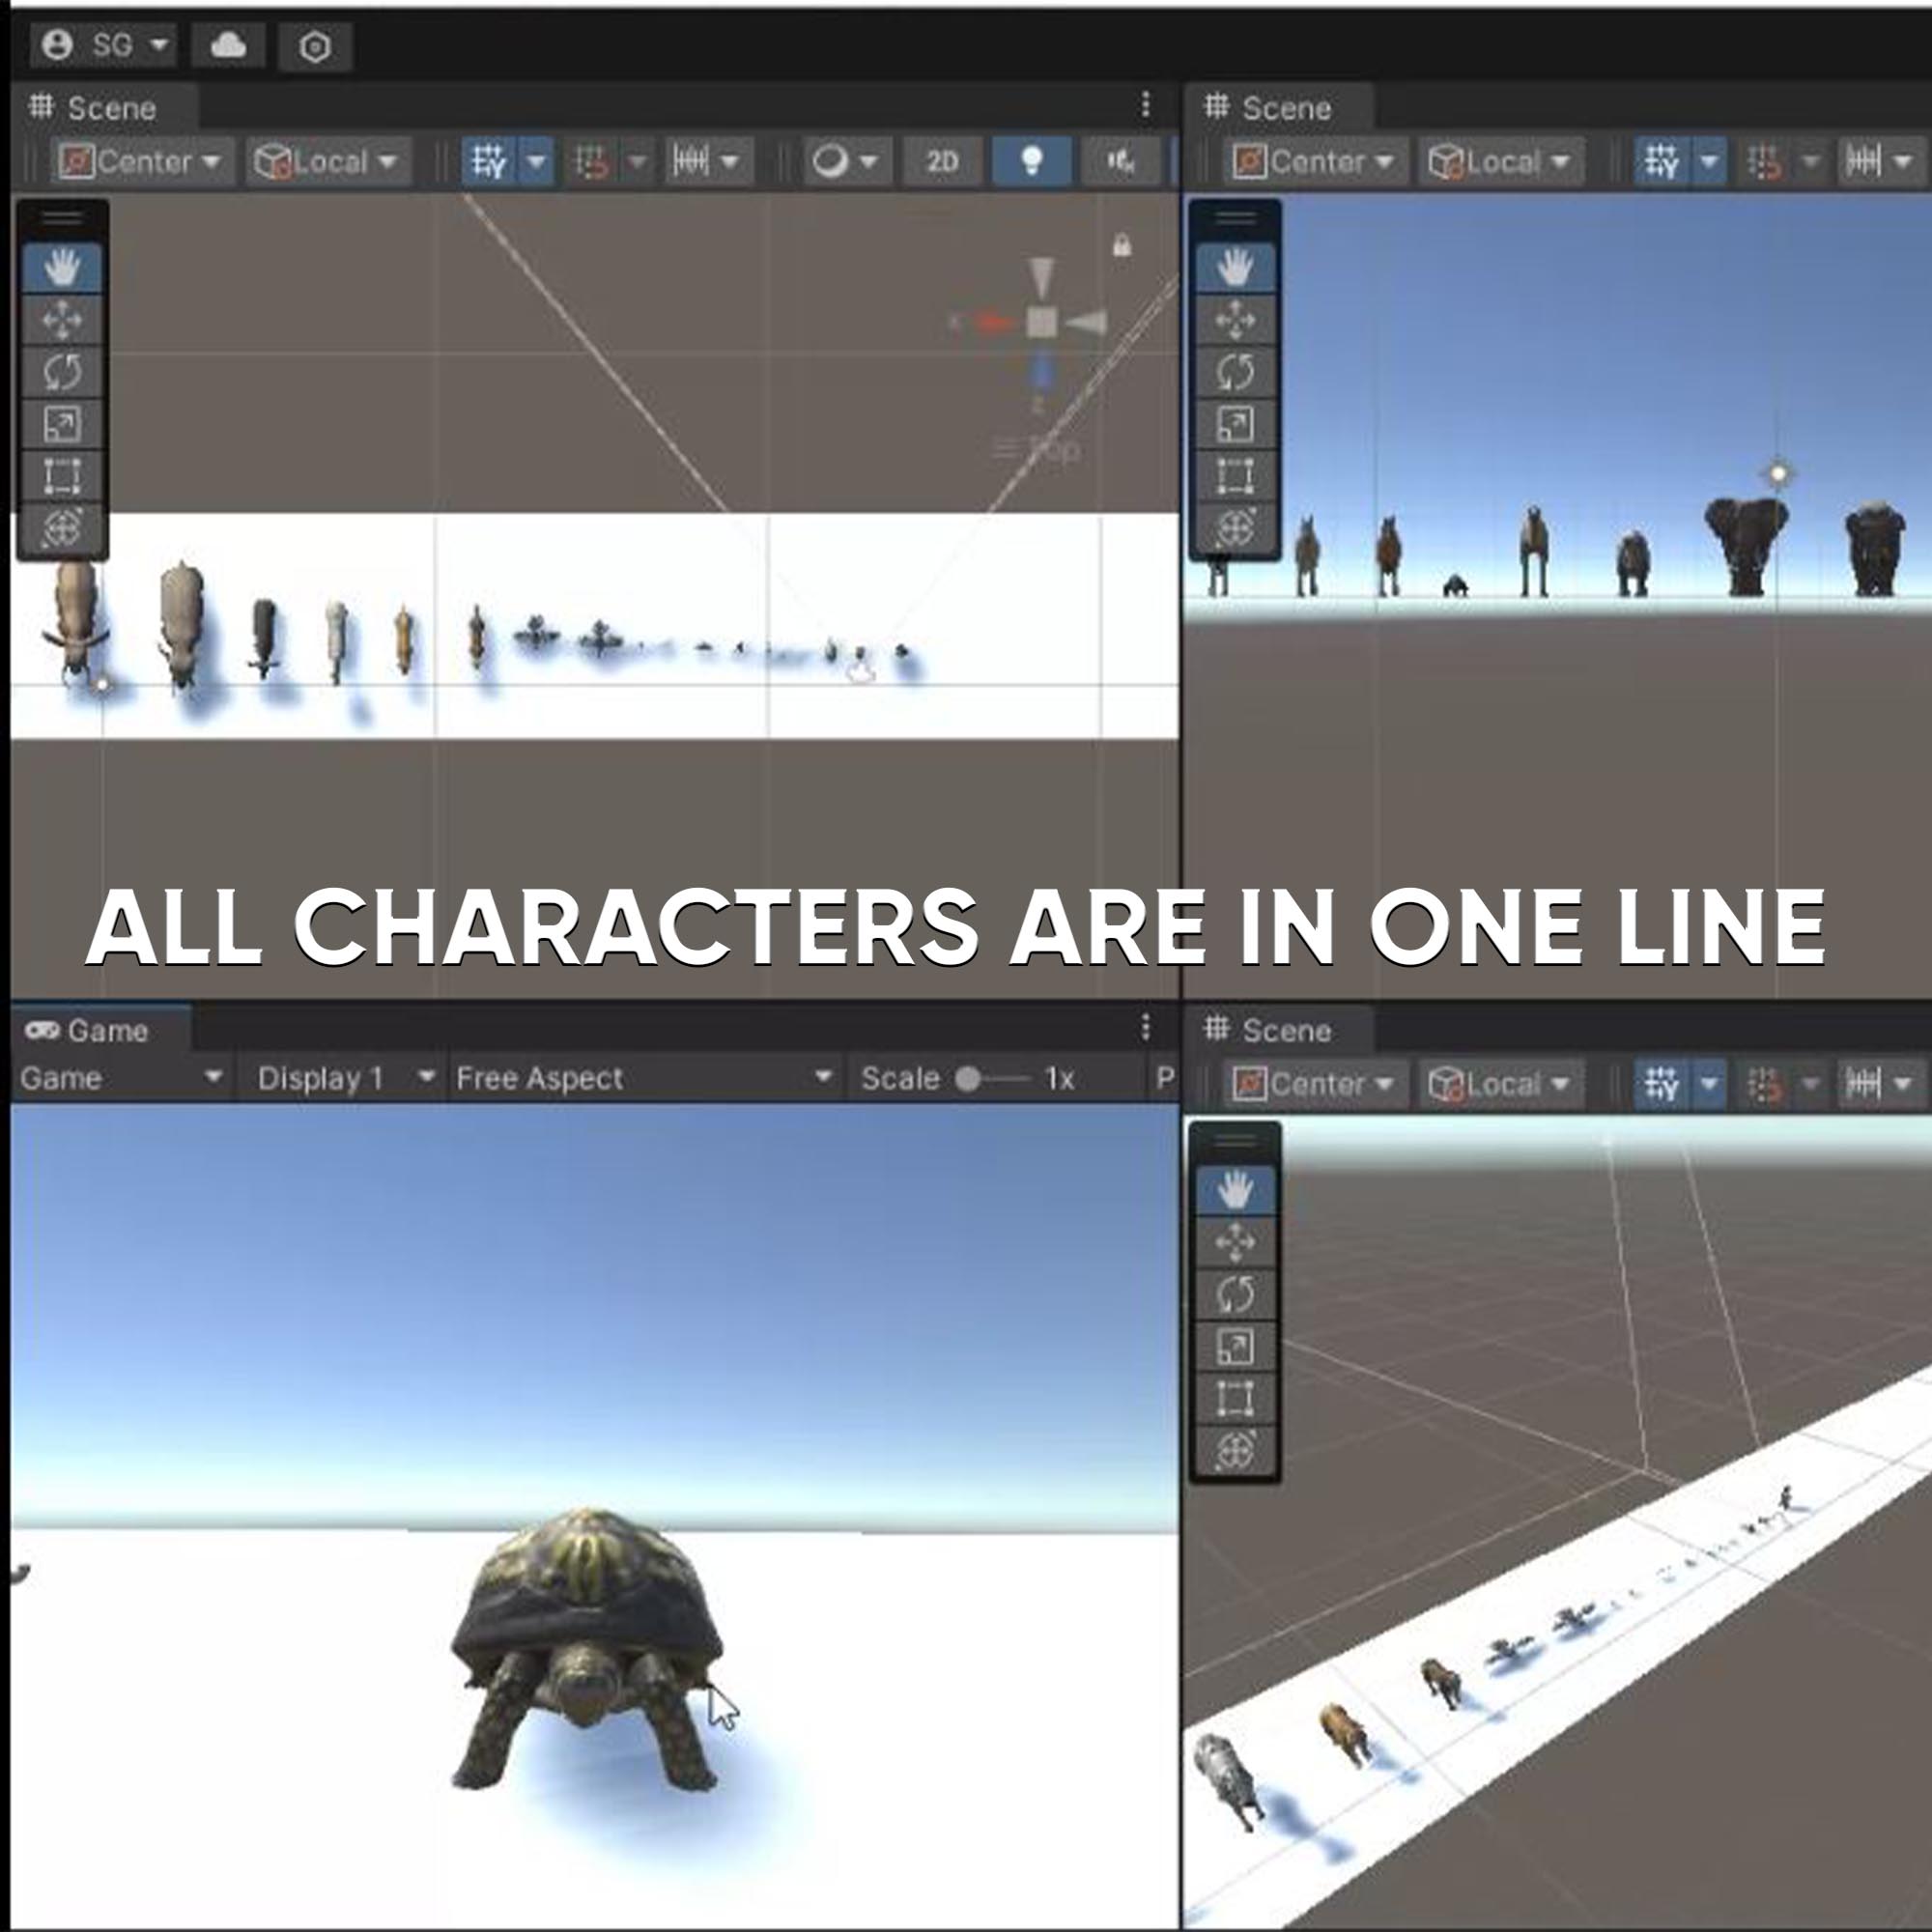Screen dimensions: 1932x1932
Task: Select Rect tool in bottom-right Scene view
Action: point(1236,1398)
